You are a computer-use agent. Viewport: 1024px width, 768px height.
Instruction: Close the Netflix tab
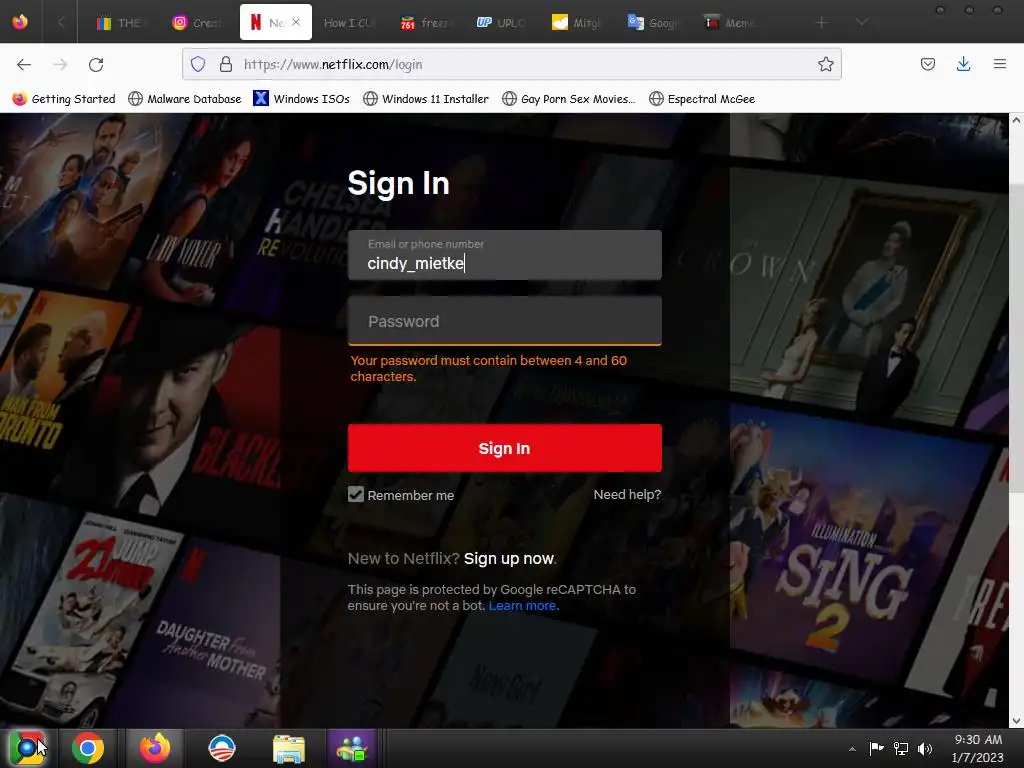(x=296, y=22)
